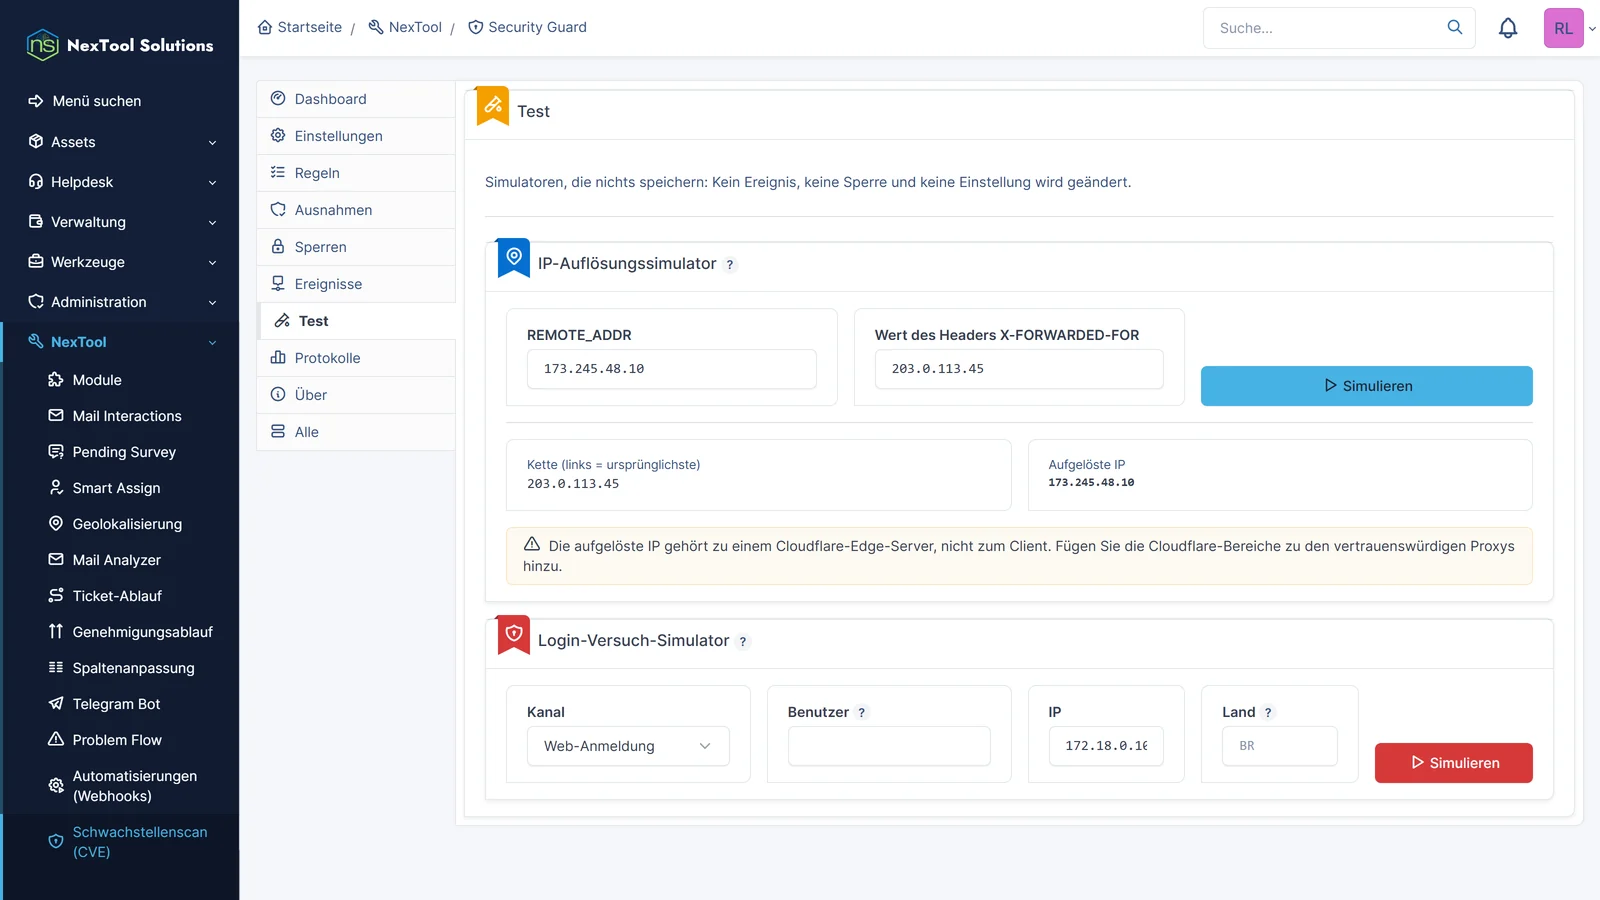Select the Test tab in Security Guard menu

(x=357, y=321)
